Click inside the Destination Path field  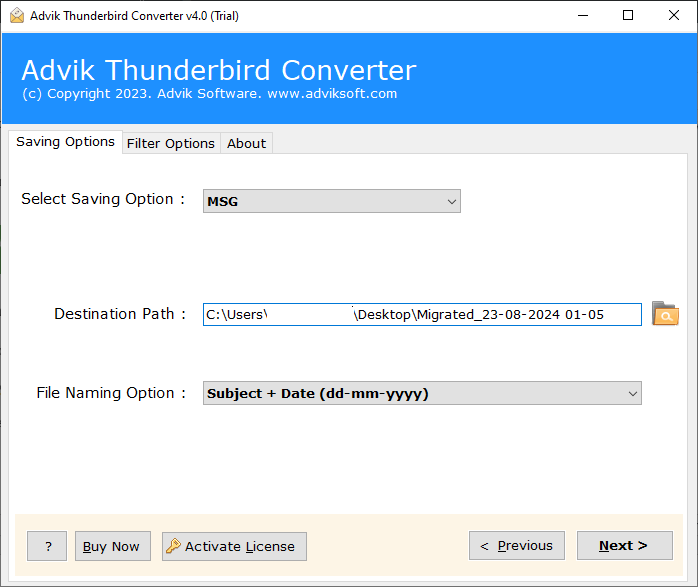[422, 314]
